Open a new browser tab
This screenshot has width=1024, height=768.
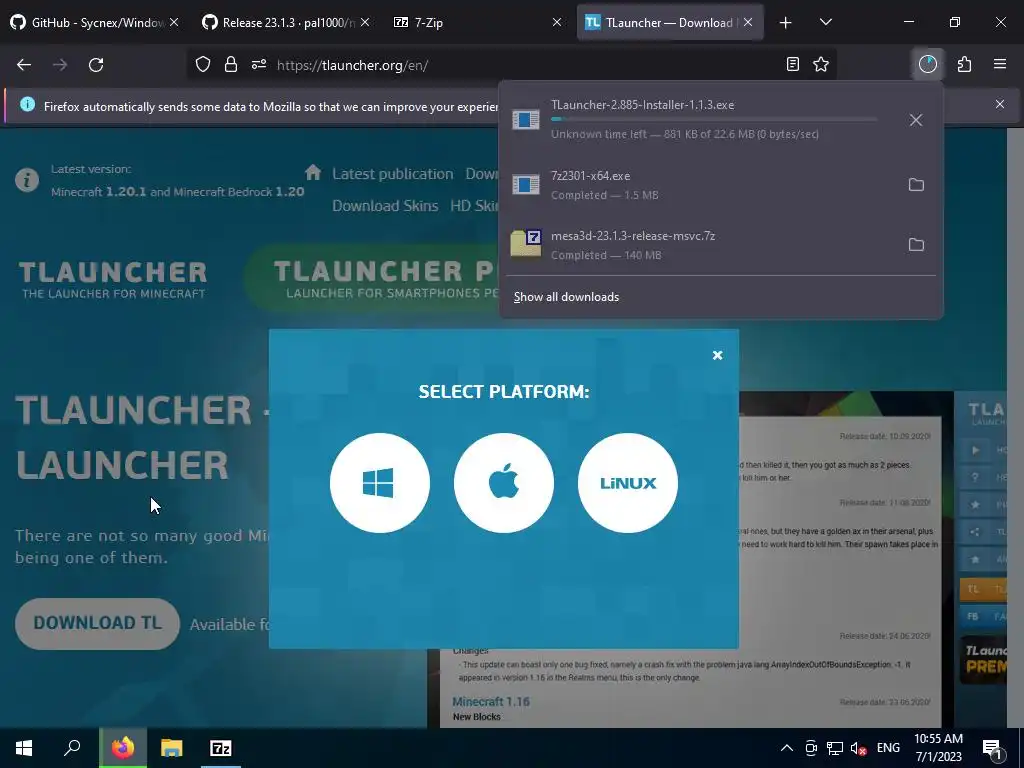pyautogui.click(x=786, y=23)
